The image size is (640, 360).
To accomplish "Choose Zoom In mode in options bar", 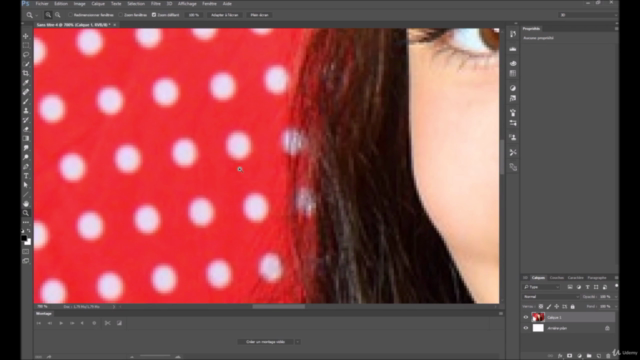I will tap(48, 15).
